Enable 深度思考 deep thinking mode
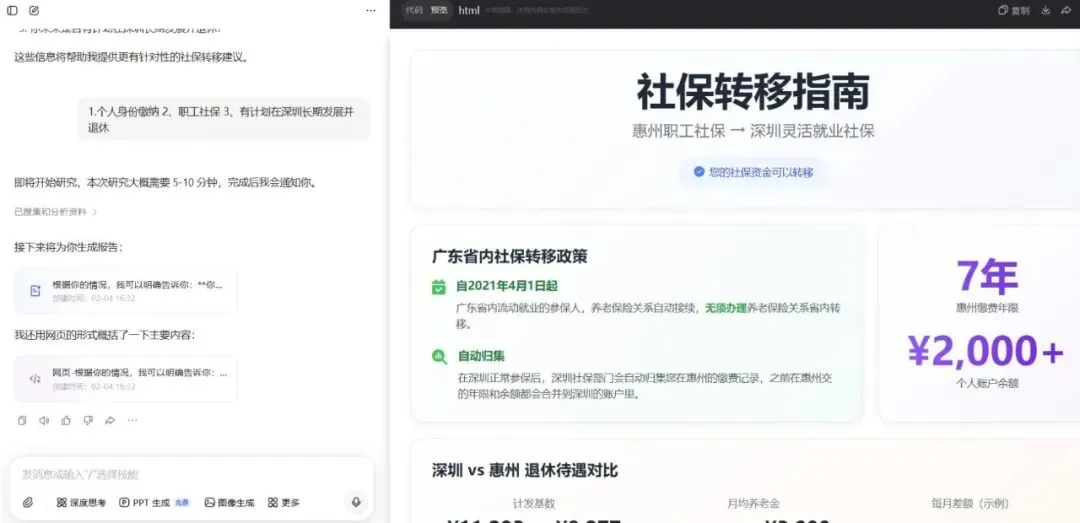 click(x=81, y=503)
